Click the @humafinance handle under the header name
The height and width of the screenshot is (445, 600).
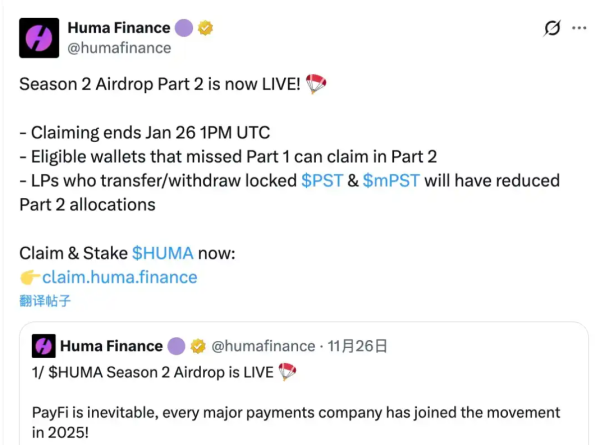point(119,47)
